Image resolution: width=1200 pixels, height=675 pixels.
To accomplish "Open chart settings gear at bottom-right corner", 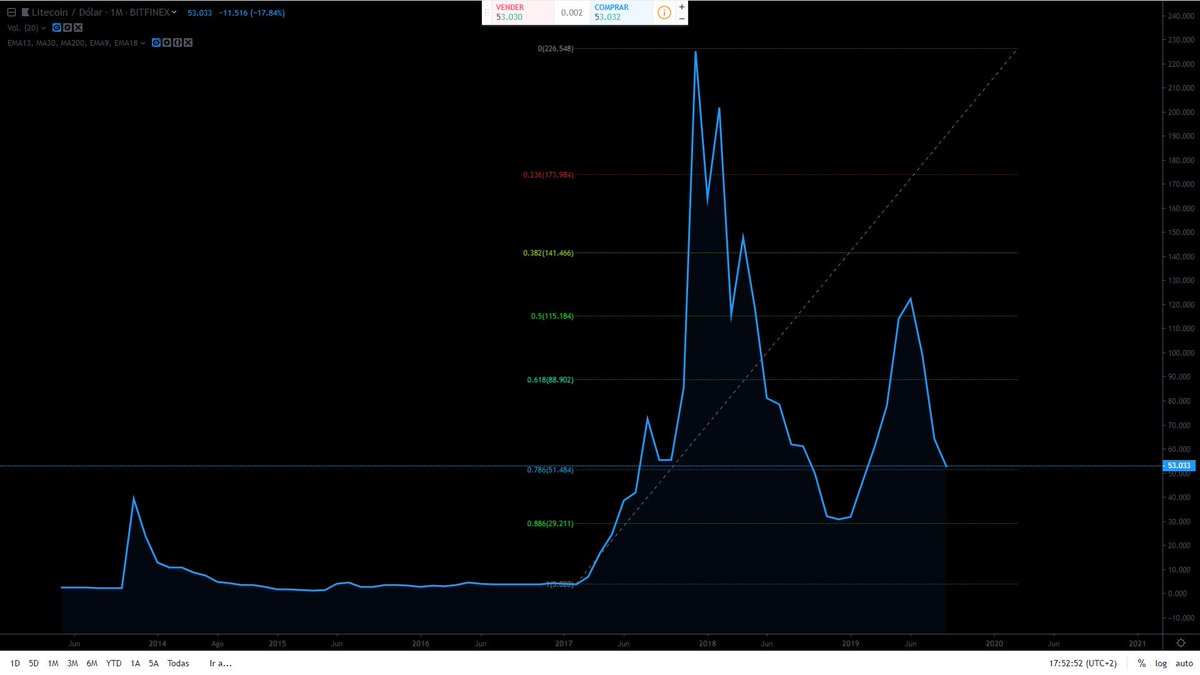I will point(1181,642).
